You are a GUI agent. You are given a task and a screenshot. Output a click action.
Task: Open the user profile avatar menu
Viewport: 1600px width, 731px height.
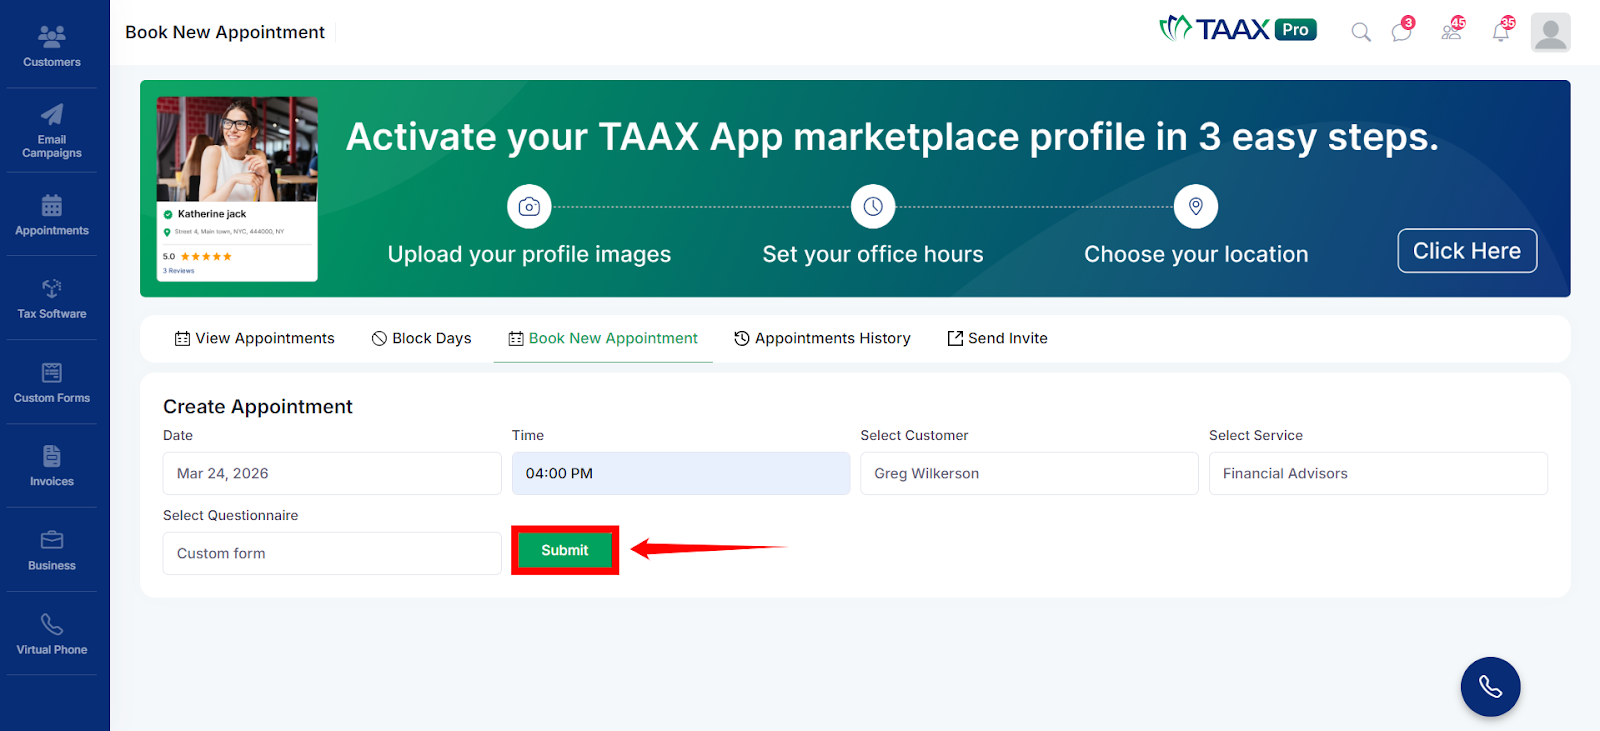(x=1550, y=32)
